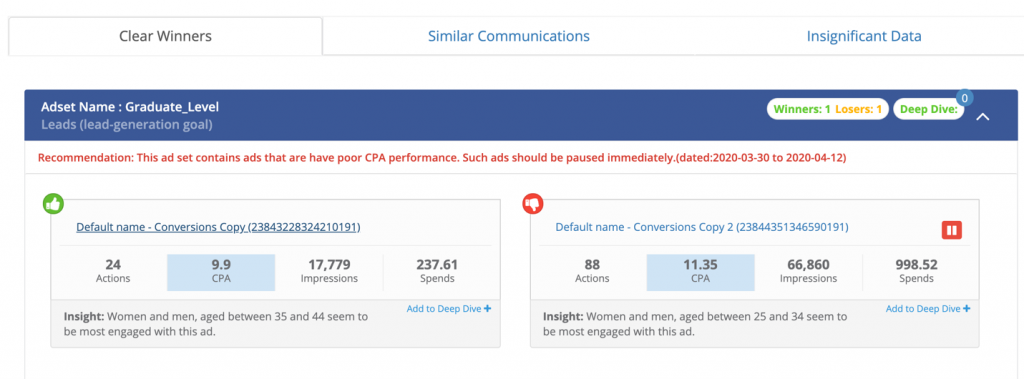
Task: Switch to the Insignificant Data tab
Action: (x=864, y=36)
